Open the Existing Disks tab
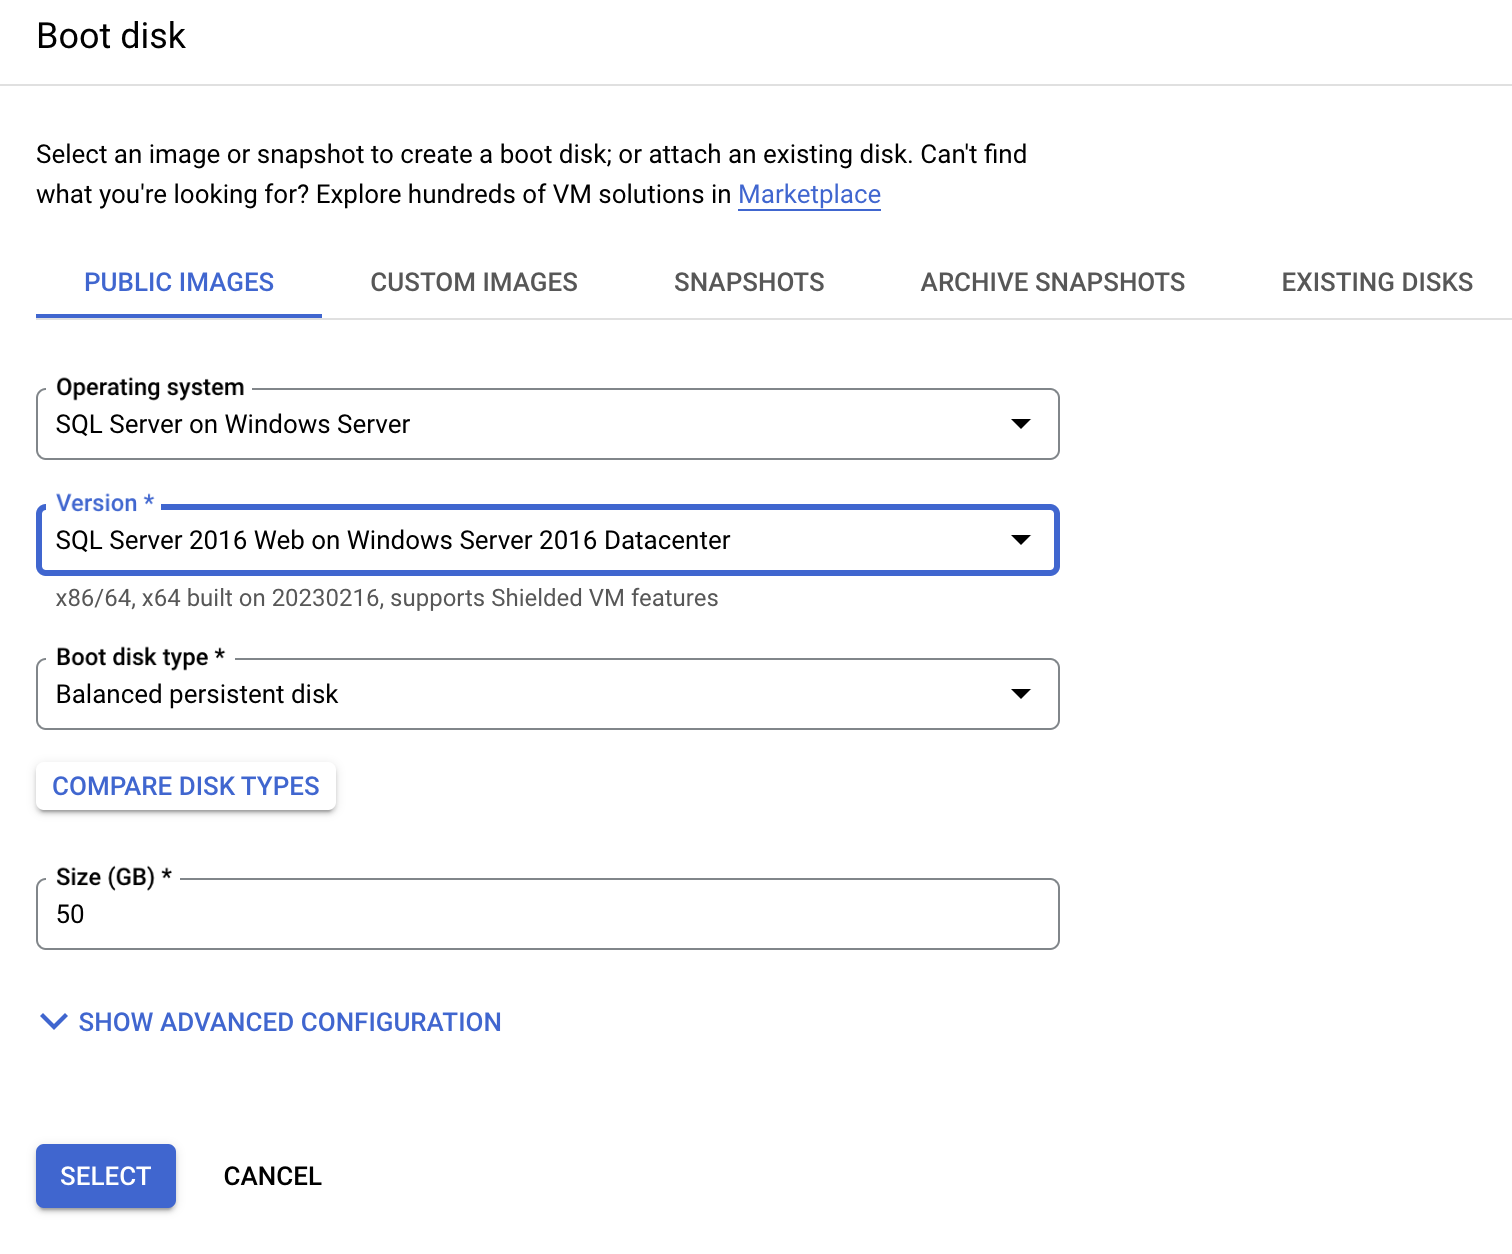The width and height of the screenshot is (1512, 1254). coord(1377,282)
